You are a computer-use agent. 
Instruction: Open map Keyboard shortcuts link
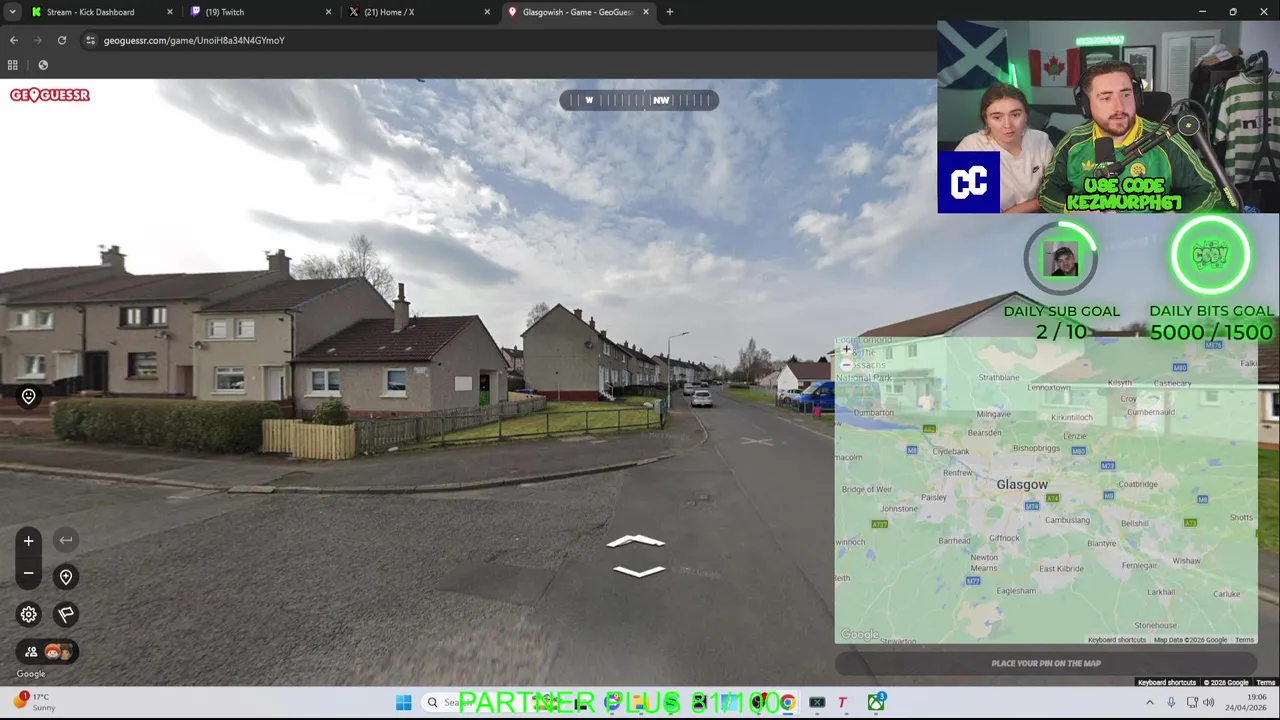1117,640
